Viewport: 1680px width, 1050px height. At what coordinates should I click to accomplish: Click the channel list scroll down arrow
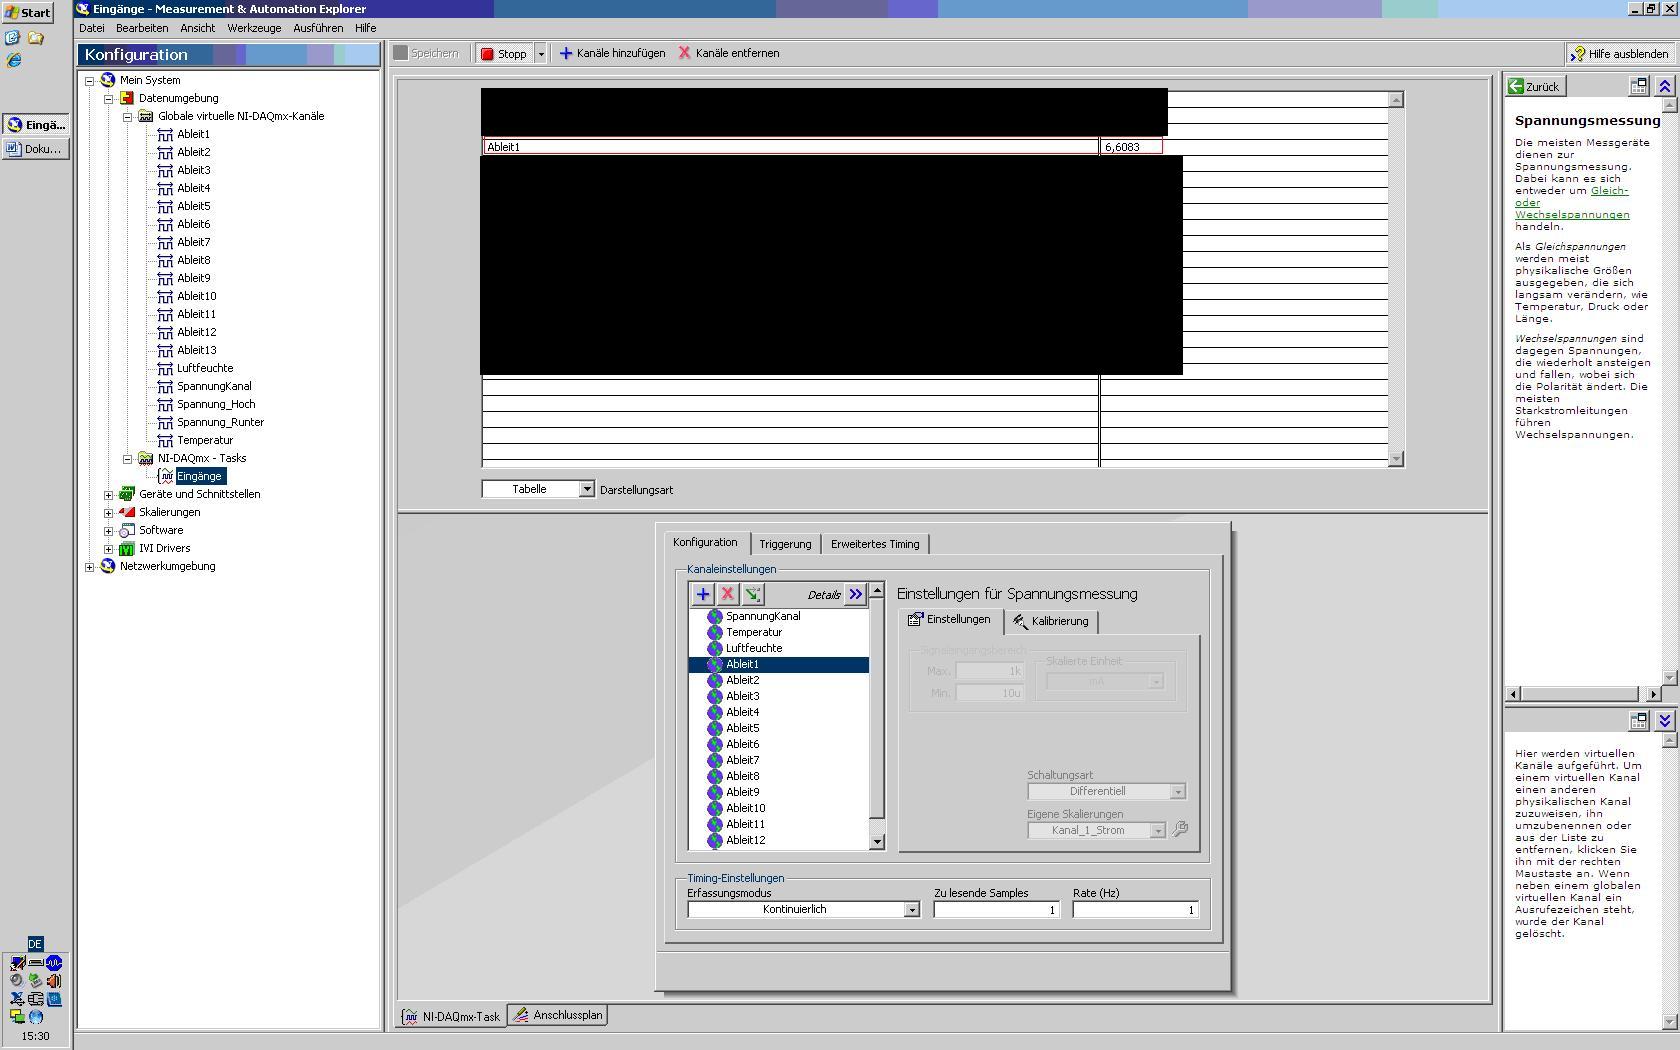(x=877, y=842)
